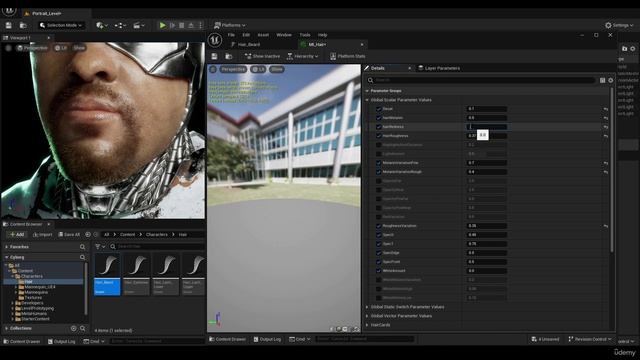640x360 pixels.
Task: Open the Platforms dropdown in the main toolbar
Action: point(230,25)
